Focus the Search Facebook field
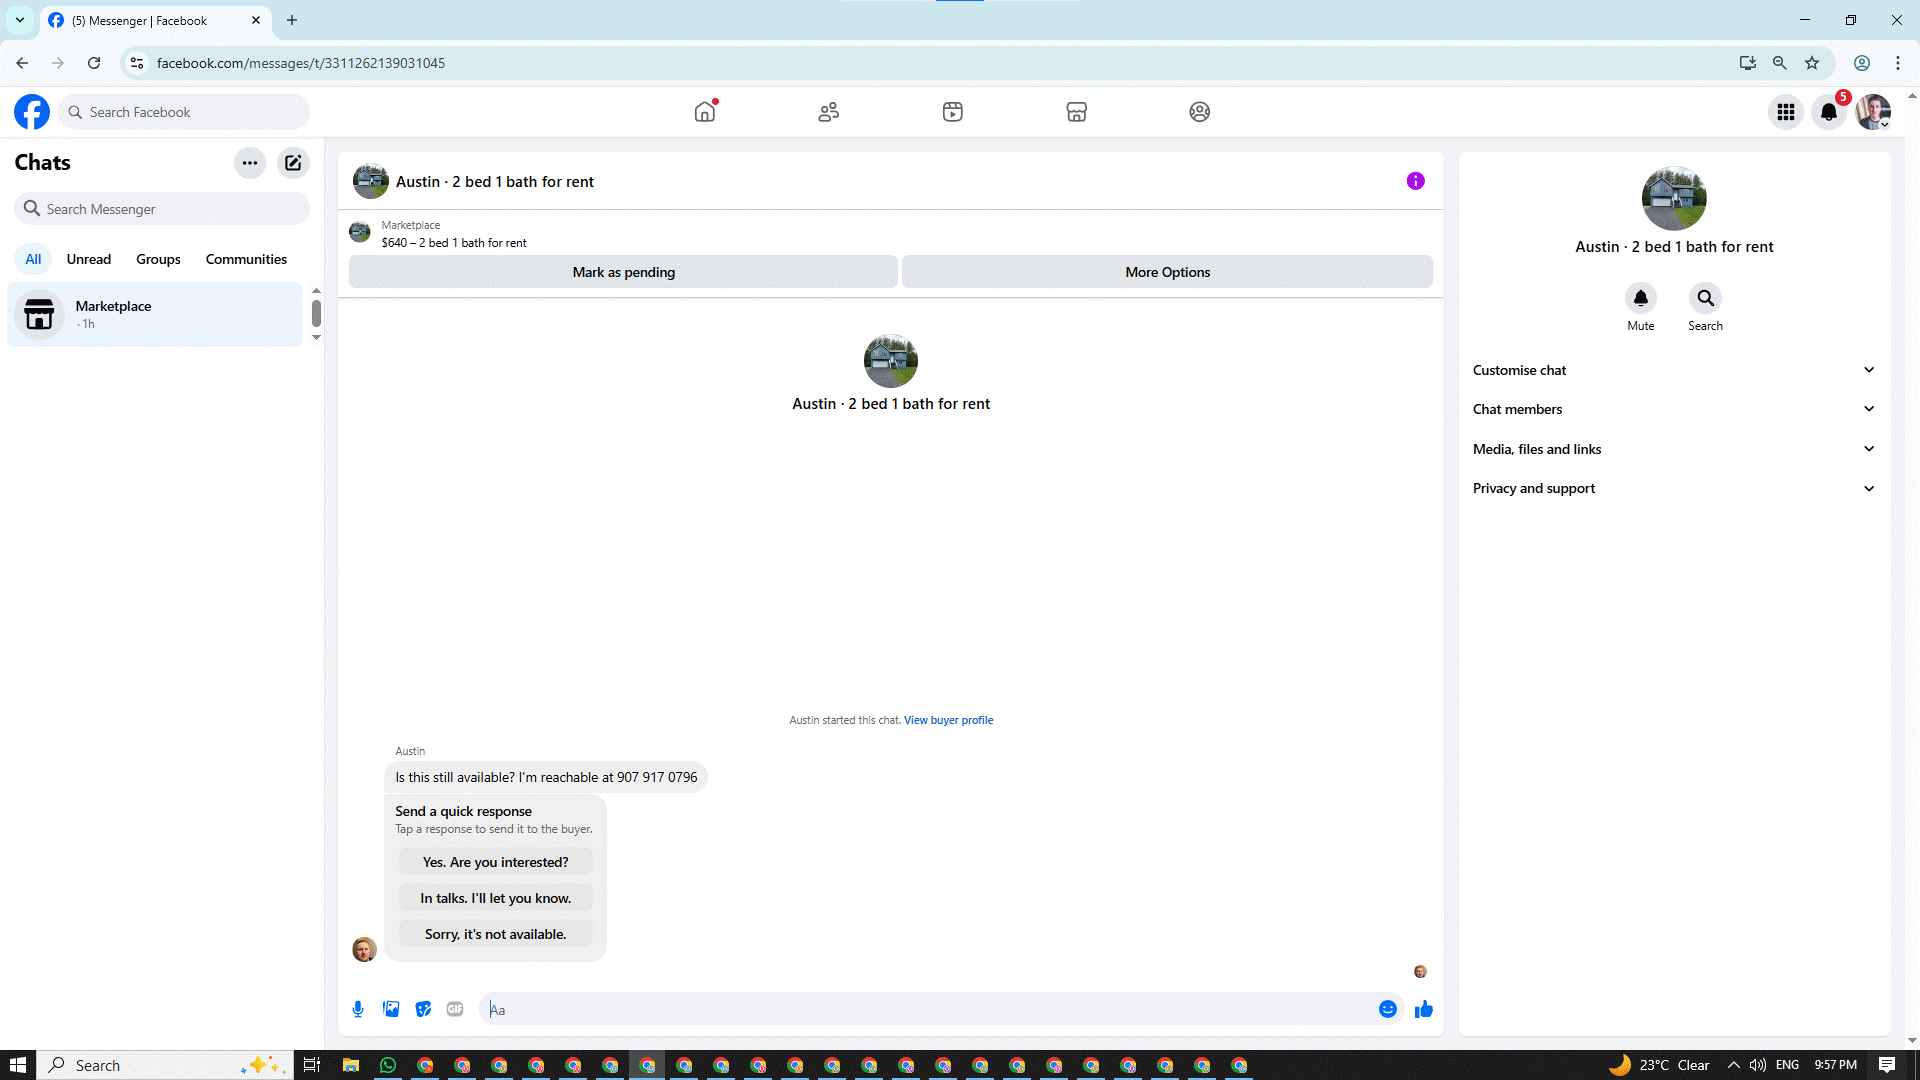The image size is (1920, 1080). click(x=184, y=112)
